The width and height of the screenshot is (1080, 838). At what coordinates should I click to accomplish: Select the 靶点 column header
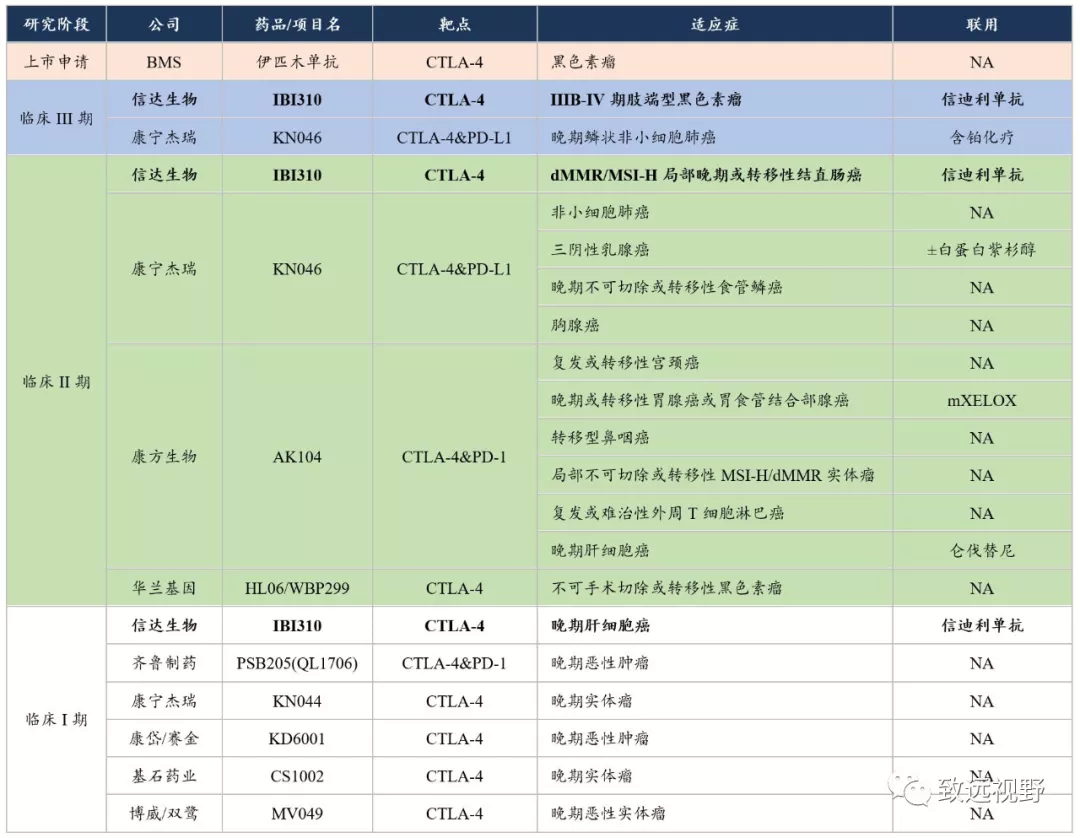(x=455, y=25)
